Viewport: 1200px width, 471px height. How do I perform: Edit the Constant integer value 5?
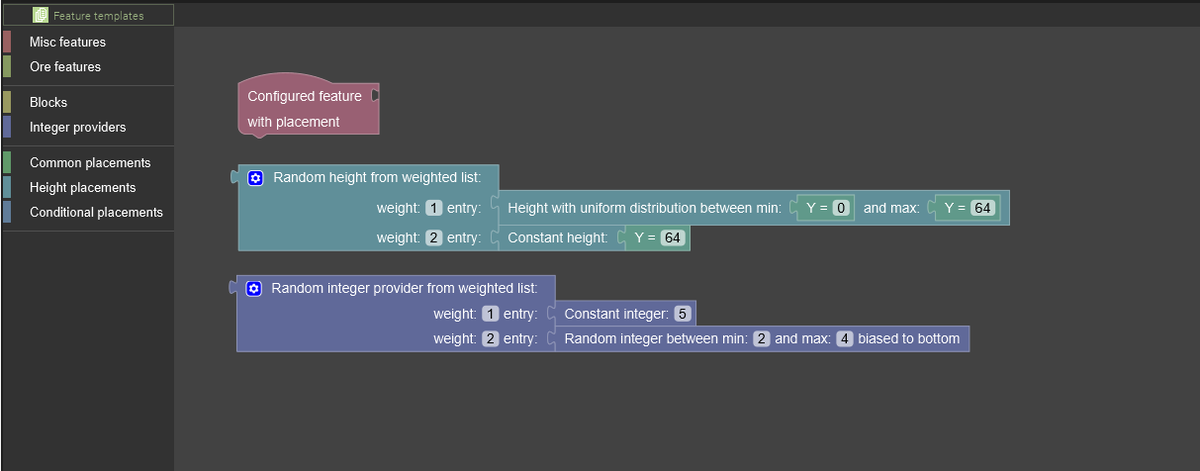click(x=682, y=314)
